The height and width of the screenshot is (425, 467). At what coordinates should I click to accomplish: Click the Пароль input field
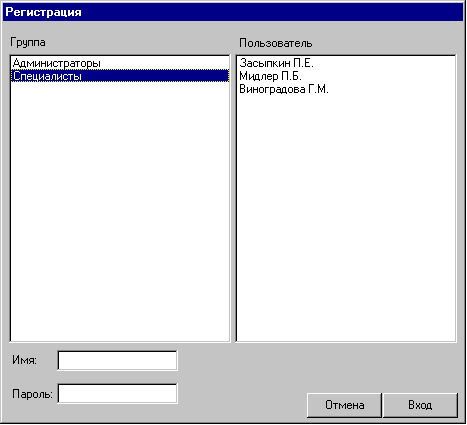point(117,394)
